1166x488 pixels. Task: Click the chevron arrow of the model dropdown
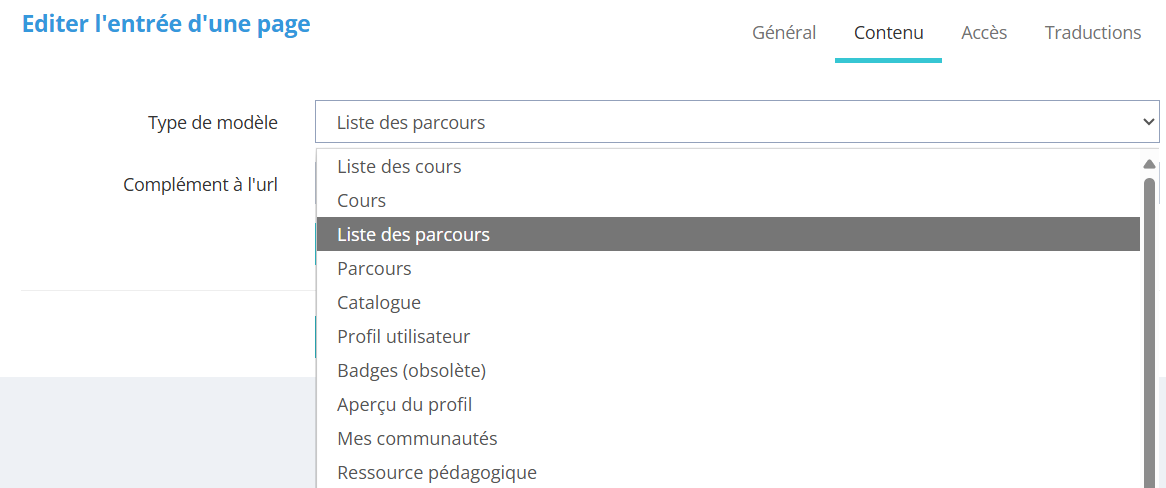point(1148,122)
